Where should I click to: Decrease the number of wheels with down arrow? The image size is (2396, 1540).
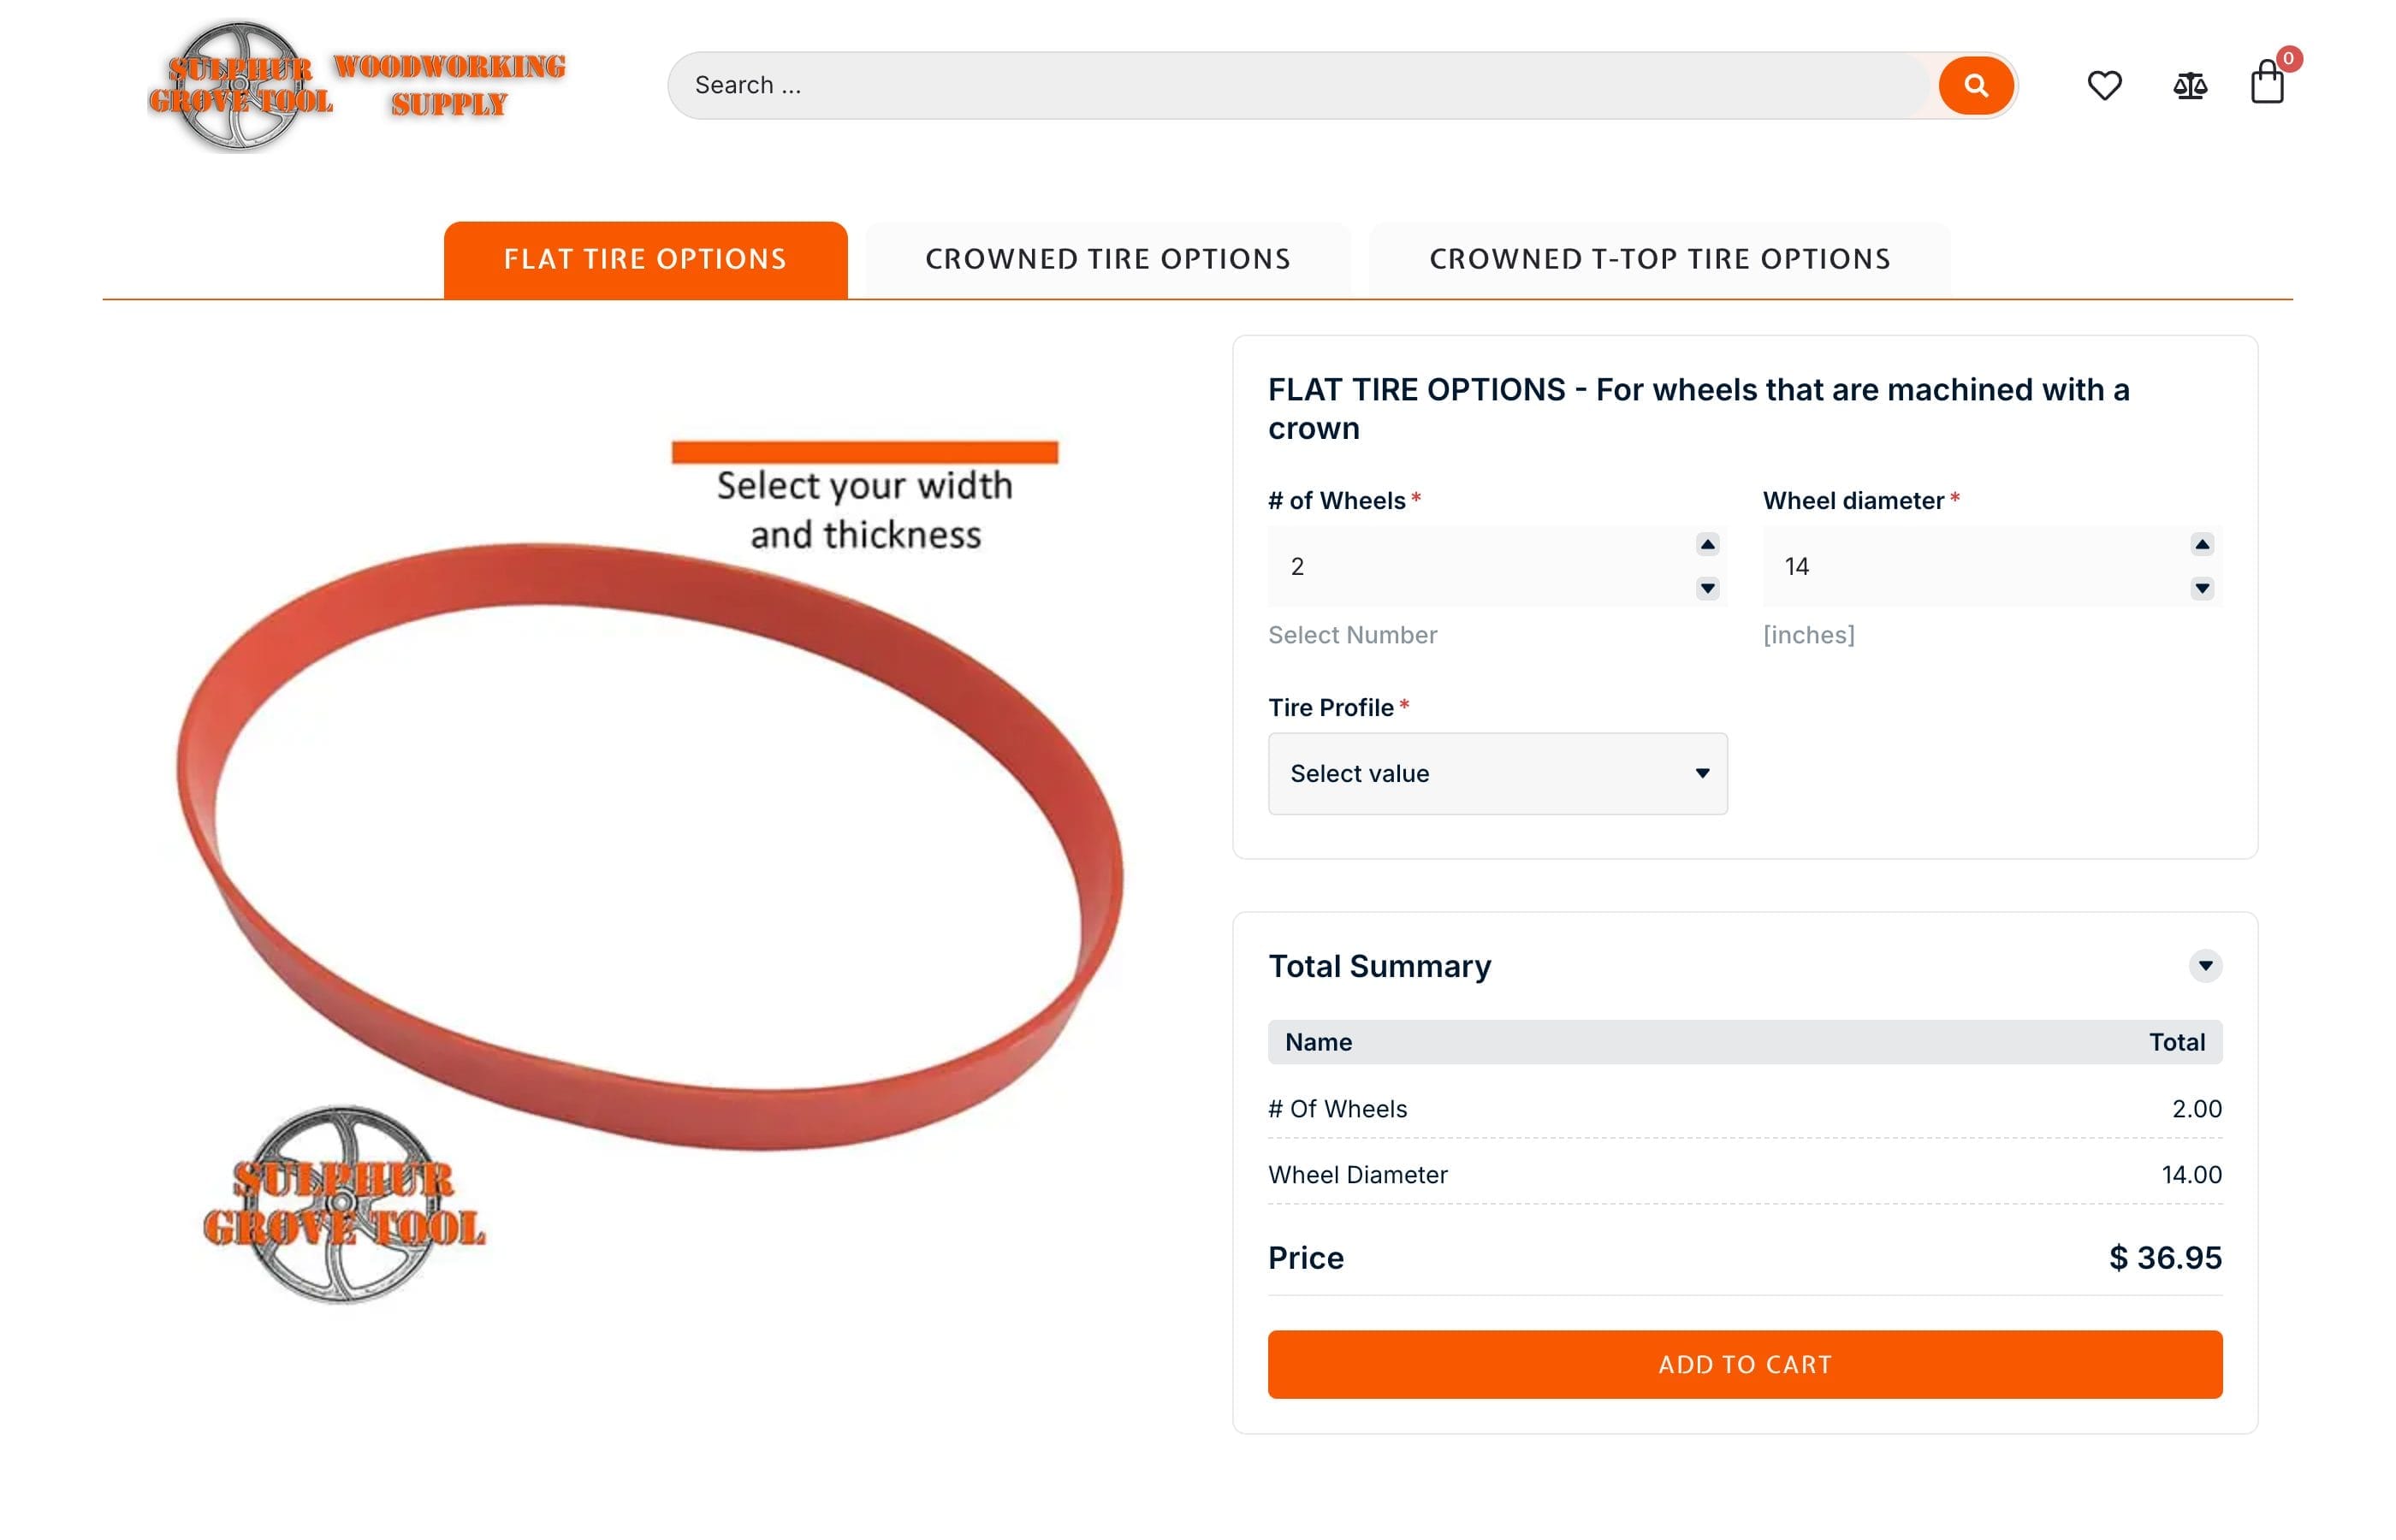1707,588
